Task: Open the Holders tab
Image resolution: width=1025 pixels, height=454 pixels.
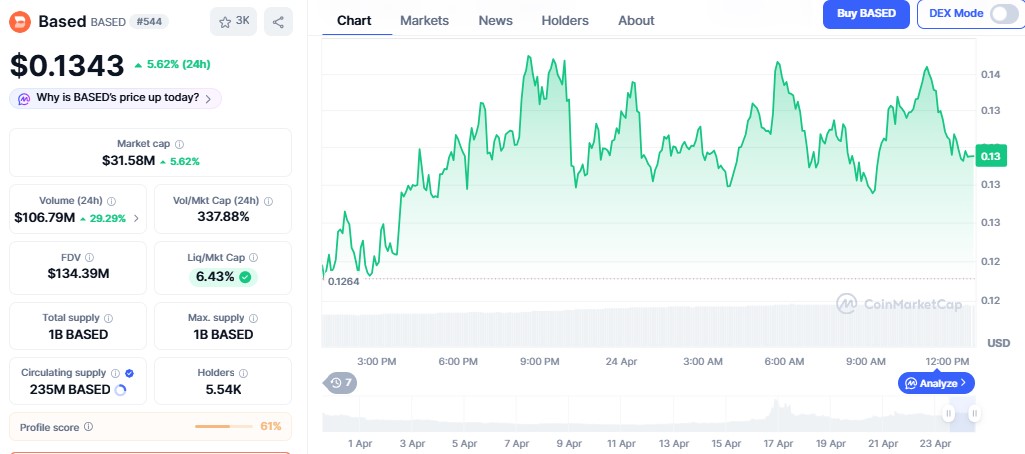Action: [565, 20]
